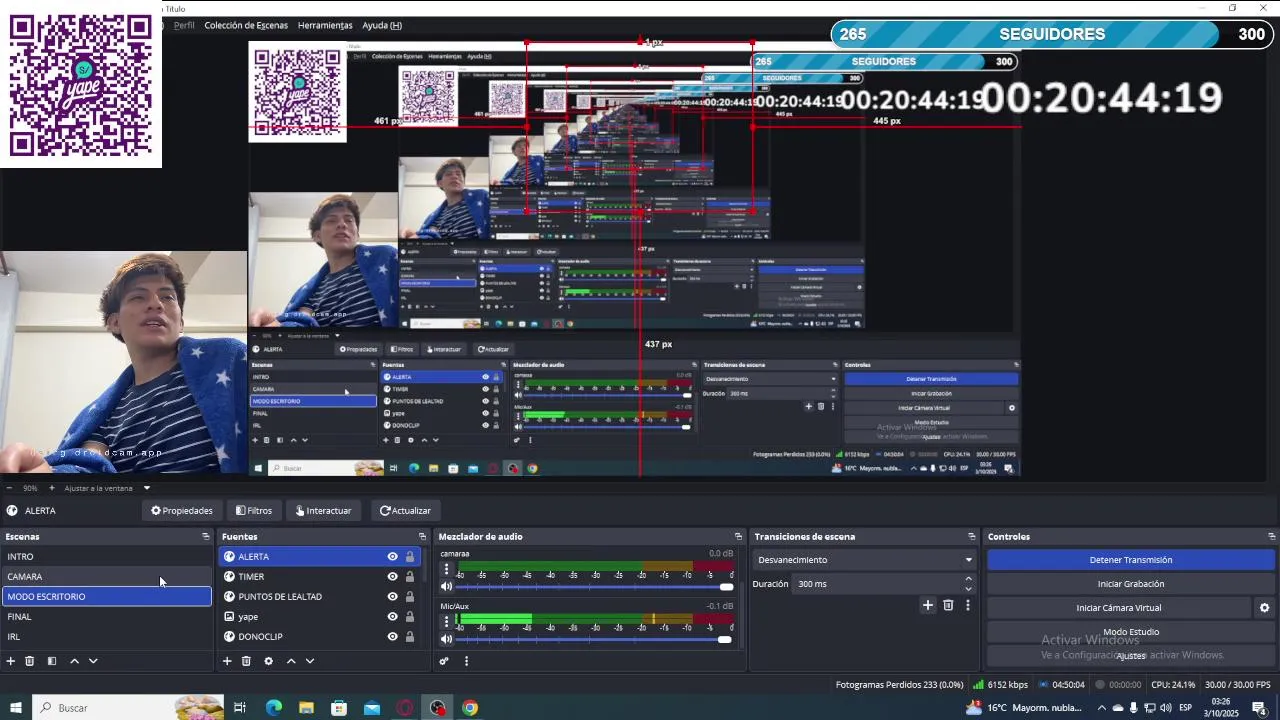Hide the DONOCLIP source eye icon

(392, 637)
